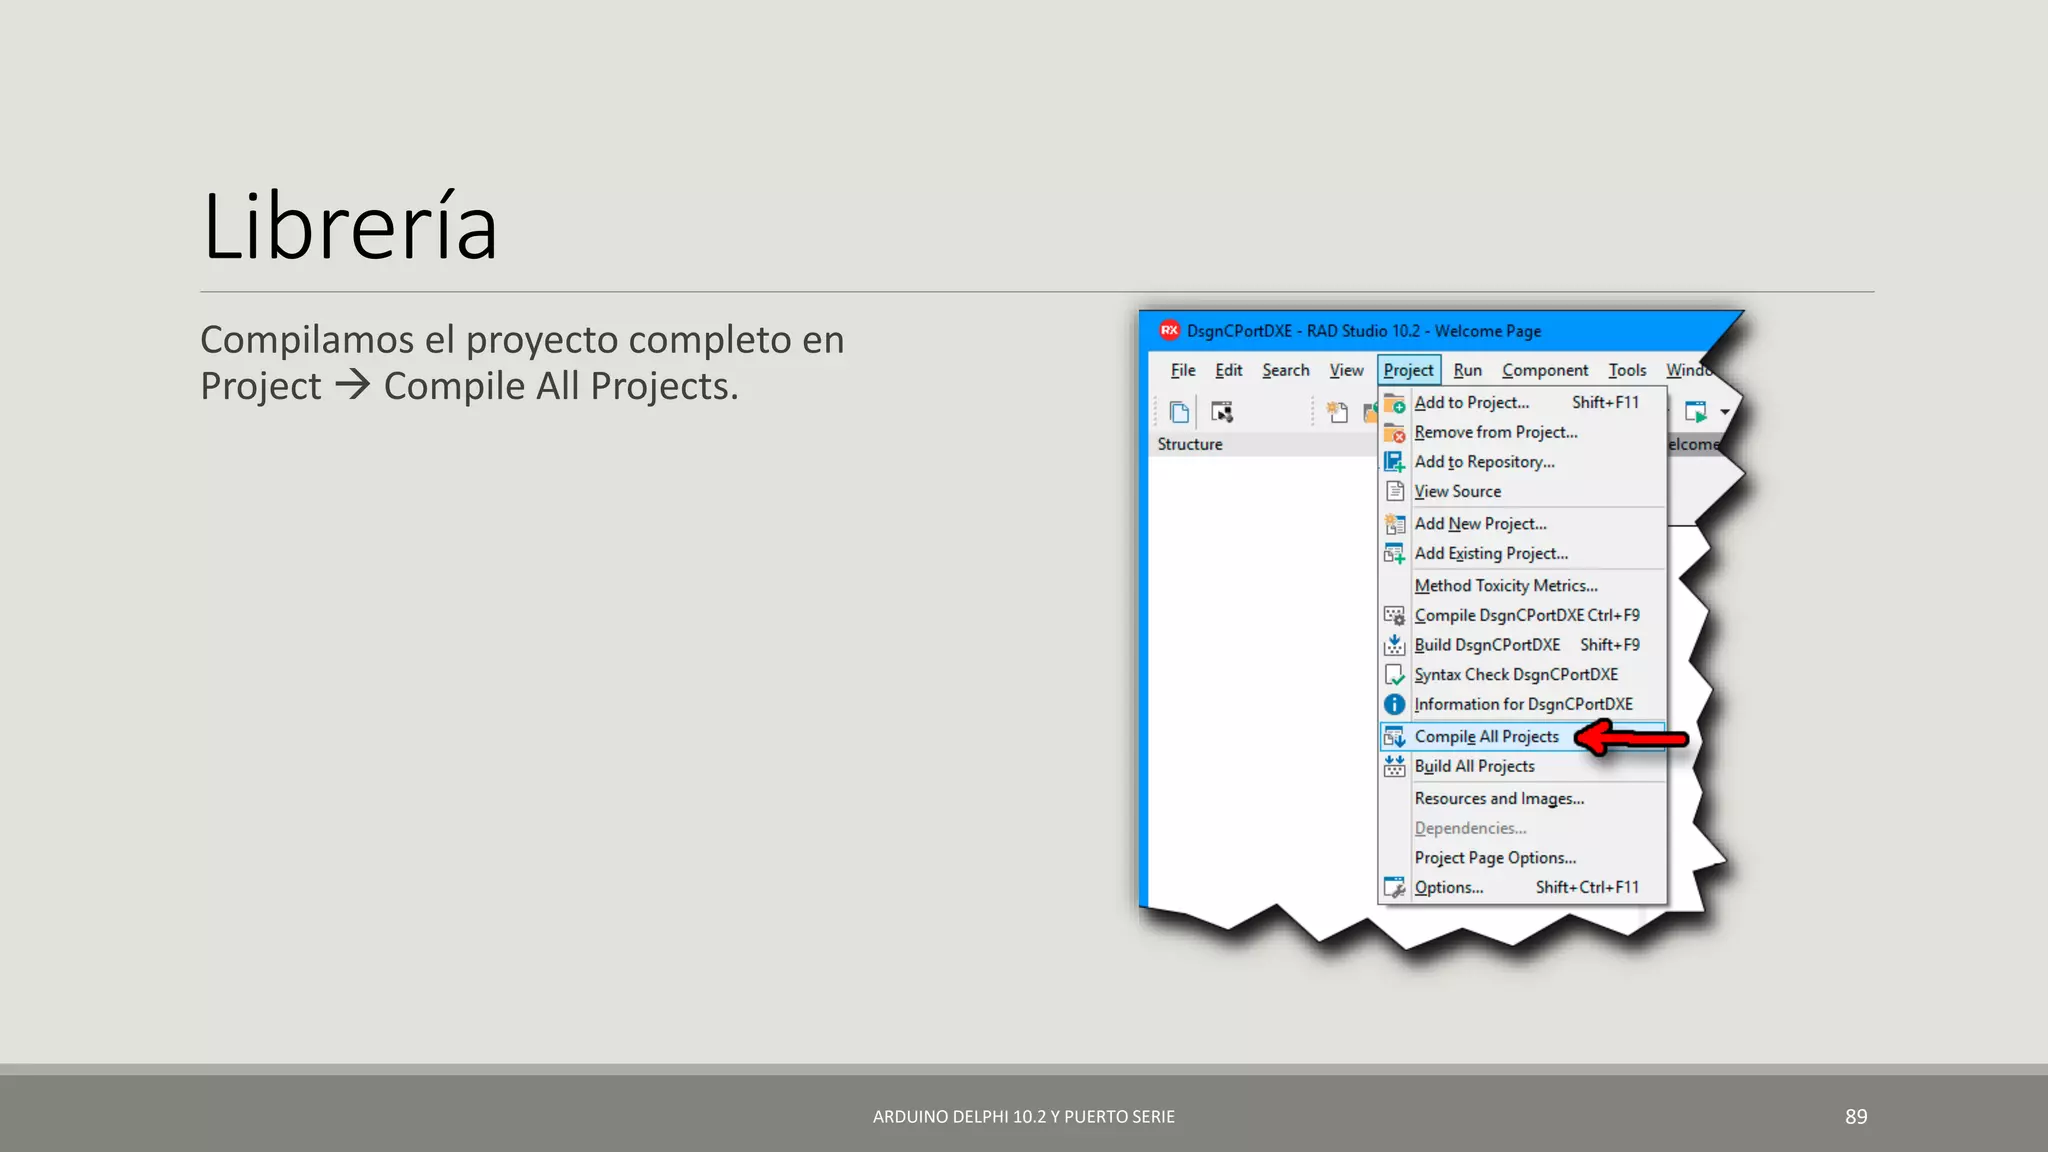Screen dimensions: 2048x1152
Task: Open the File menu
Action: 1183,370
